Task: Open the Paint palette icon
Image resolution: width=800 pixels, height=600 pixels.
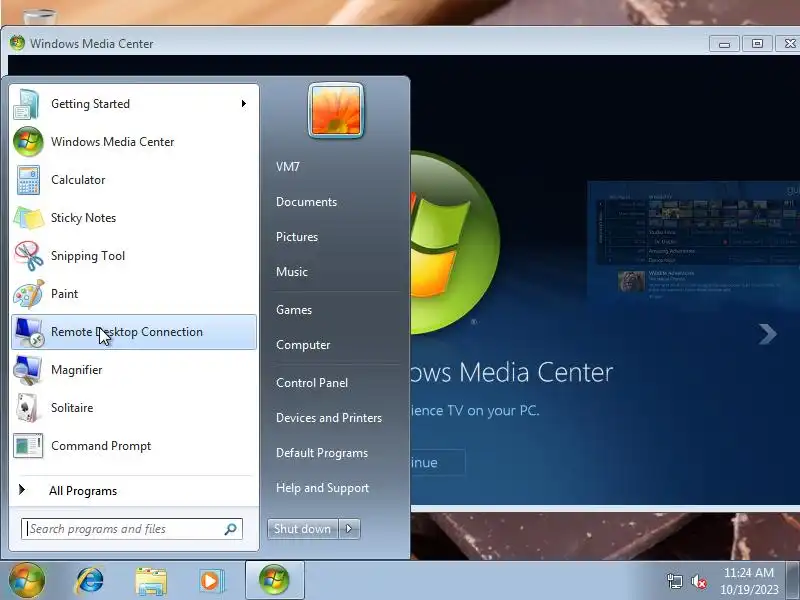Action: tap(29, 294)
